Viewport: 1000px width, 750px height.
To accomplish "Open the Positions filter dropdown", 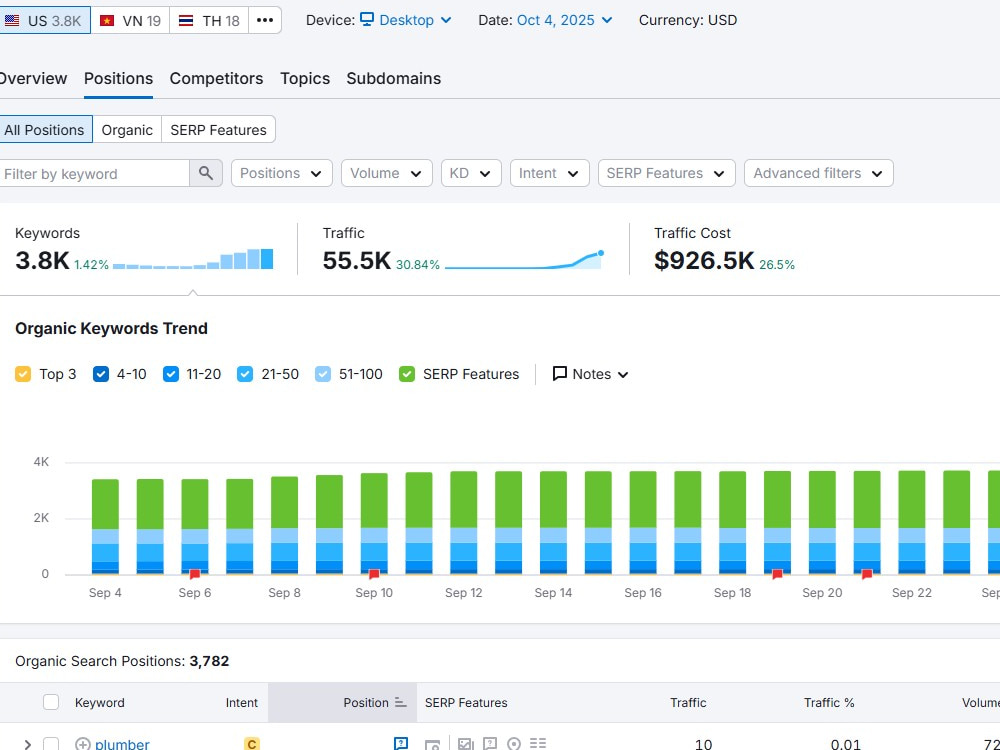I will pos(281,173).
